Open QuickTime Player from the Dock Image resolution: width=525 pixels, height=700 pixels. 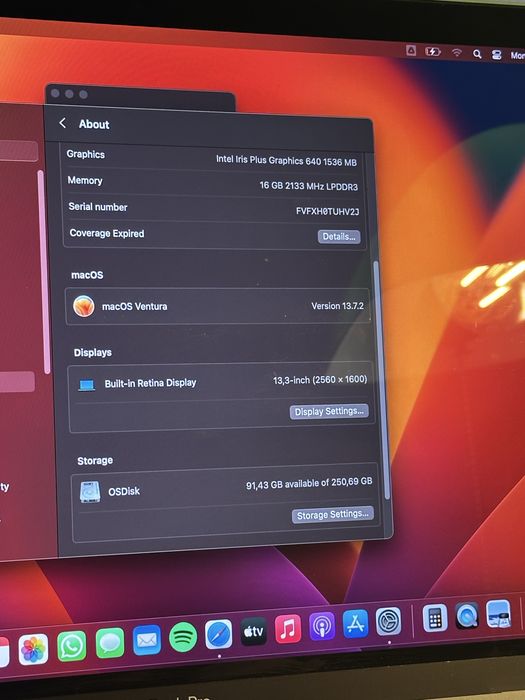click(x=467, y=615)
